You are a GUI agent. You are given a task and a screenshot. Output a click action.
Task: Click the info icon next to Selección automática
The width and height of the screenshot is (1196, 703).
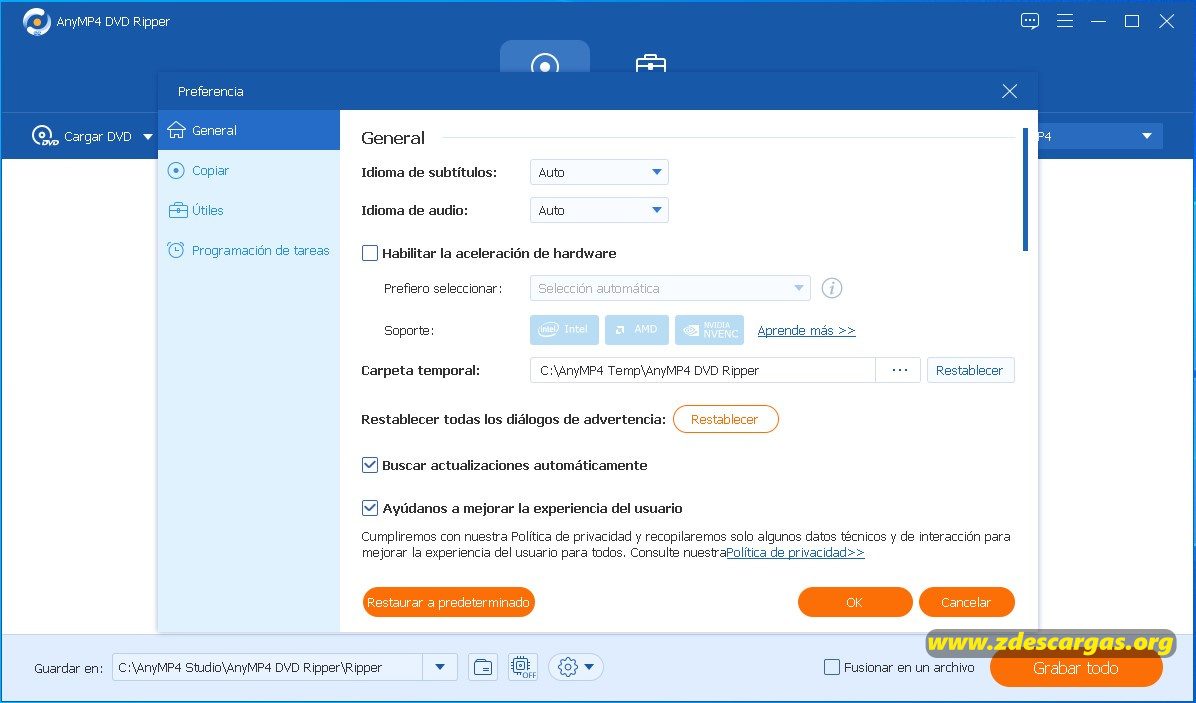click(x=831, y=288)
